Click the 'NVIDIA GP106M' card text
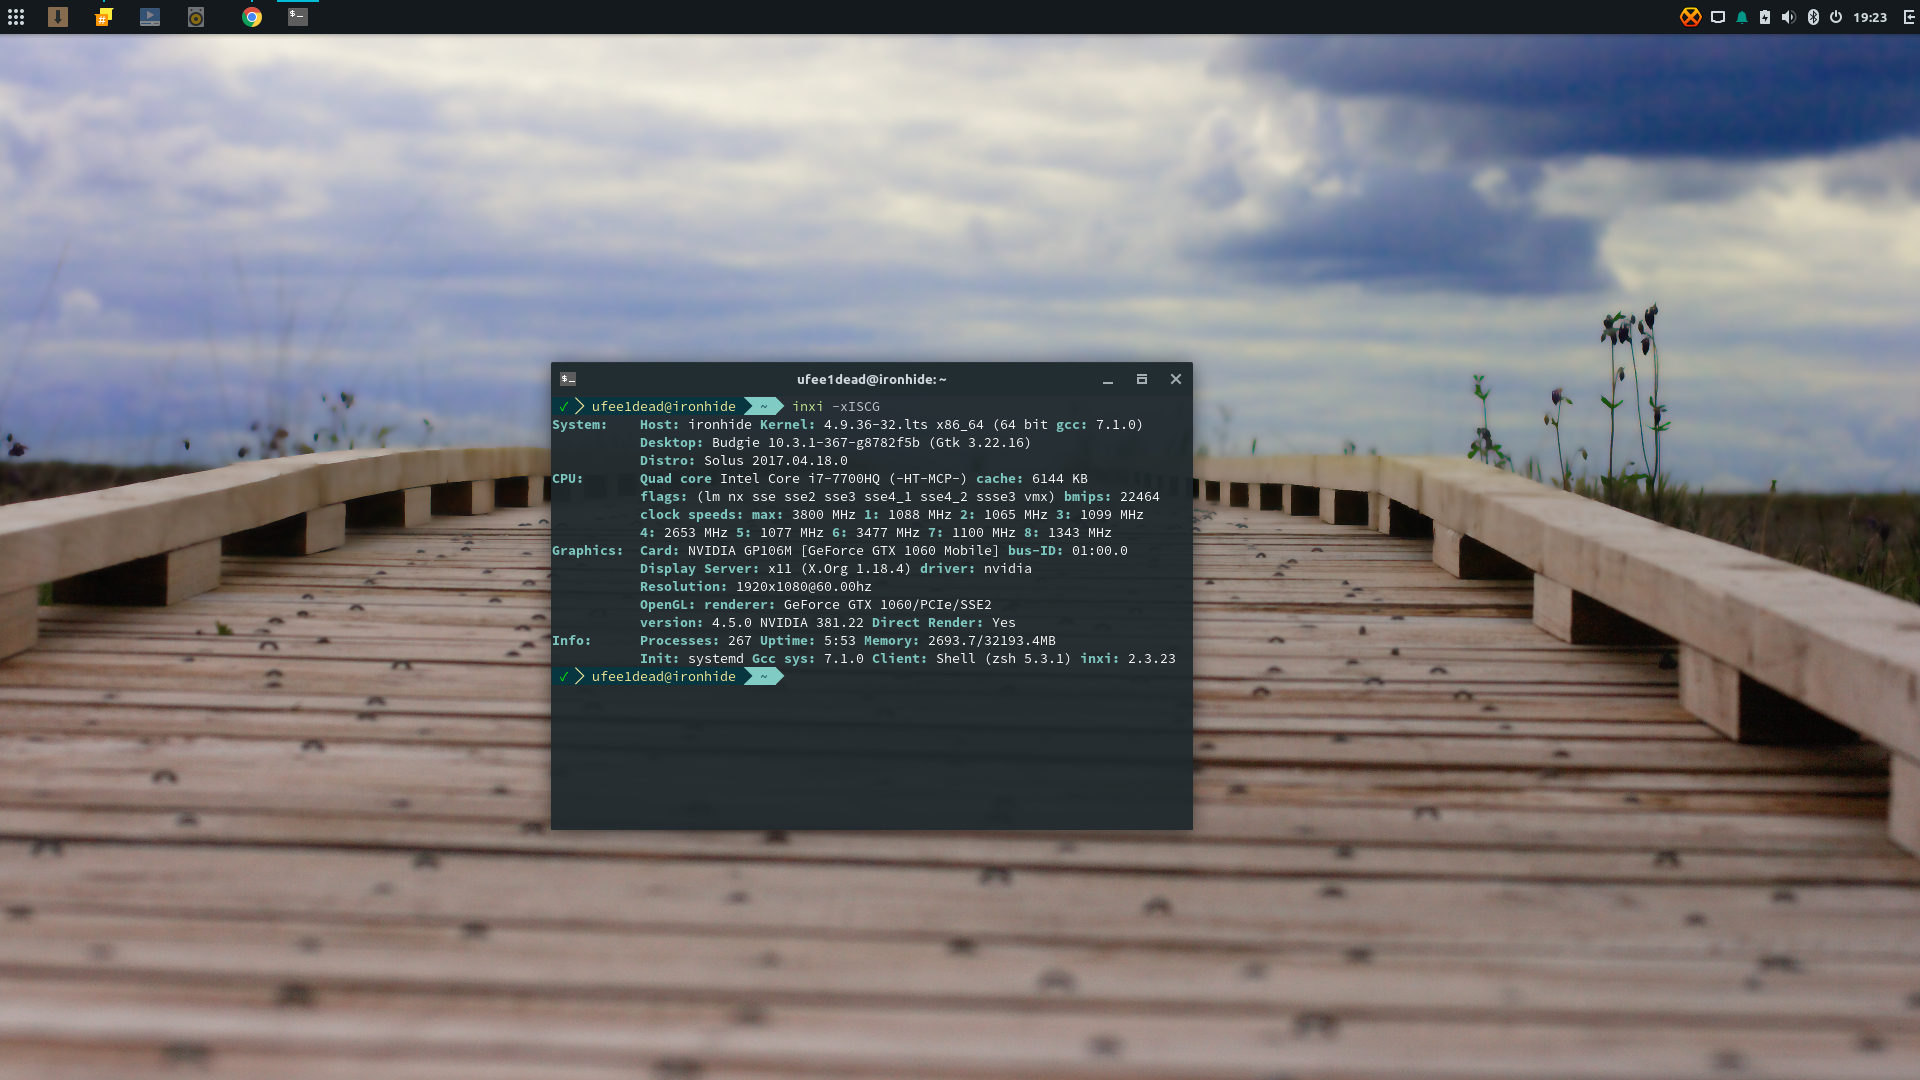Image resolution: width=1920 pixels, height=1080 pixels. [740, 551]
